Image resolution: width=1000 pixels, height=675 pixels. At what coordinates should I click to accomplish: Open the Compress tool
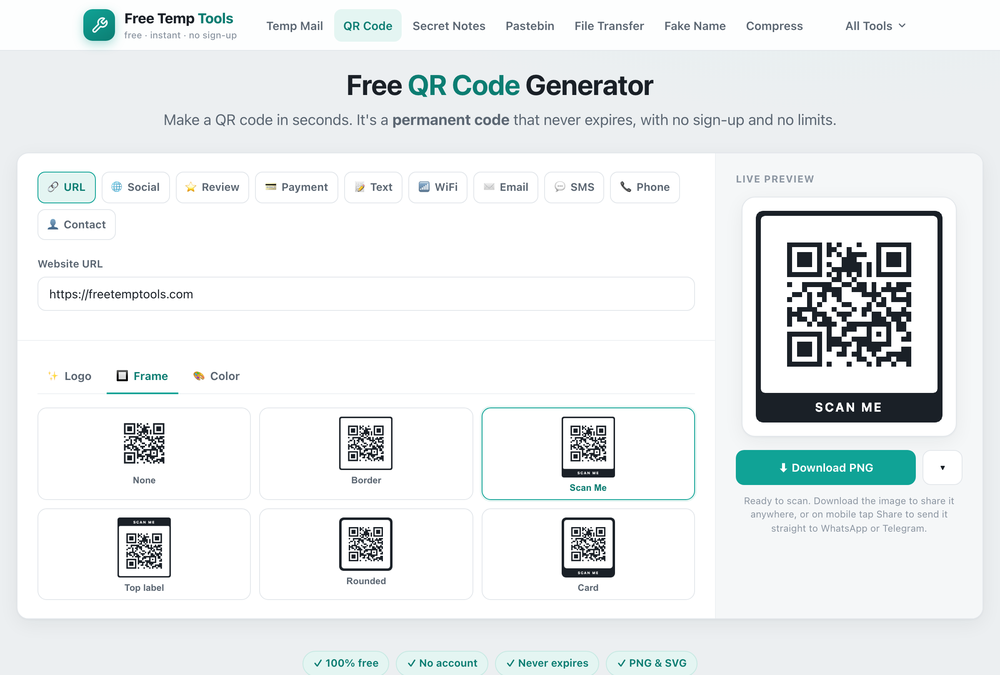click(x=774, y=26)
